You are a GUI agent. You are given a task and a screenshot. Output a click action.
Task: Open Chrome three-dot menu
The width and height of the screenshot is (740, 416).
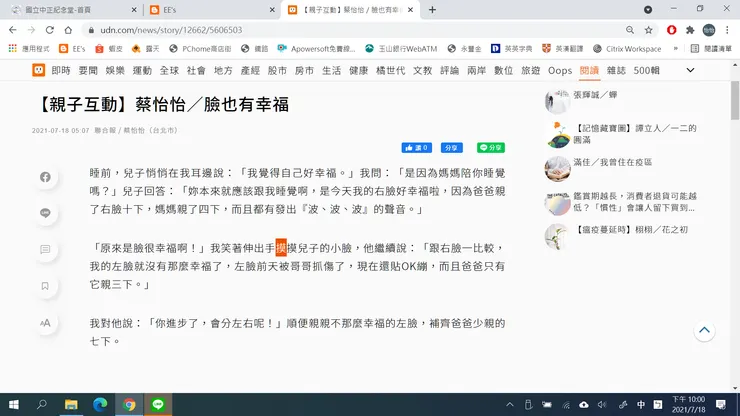pos(727,30)
